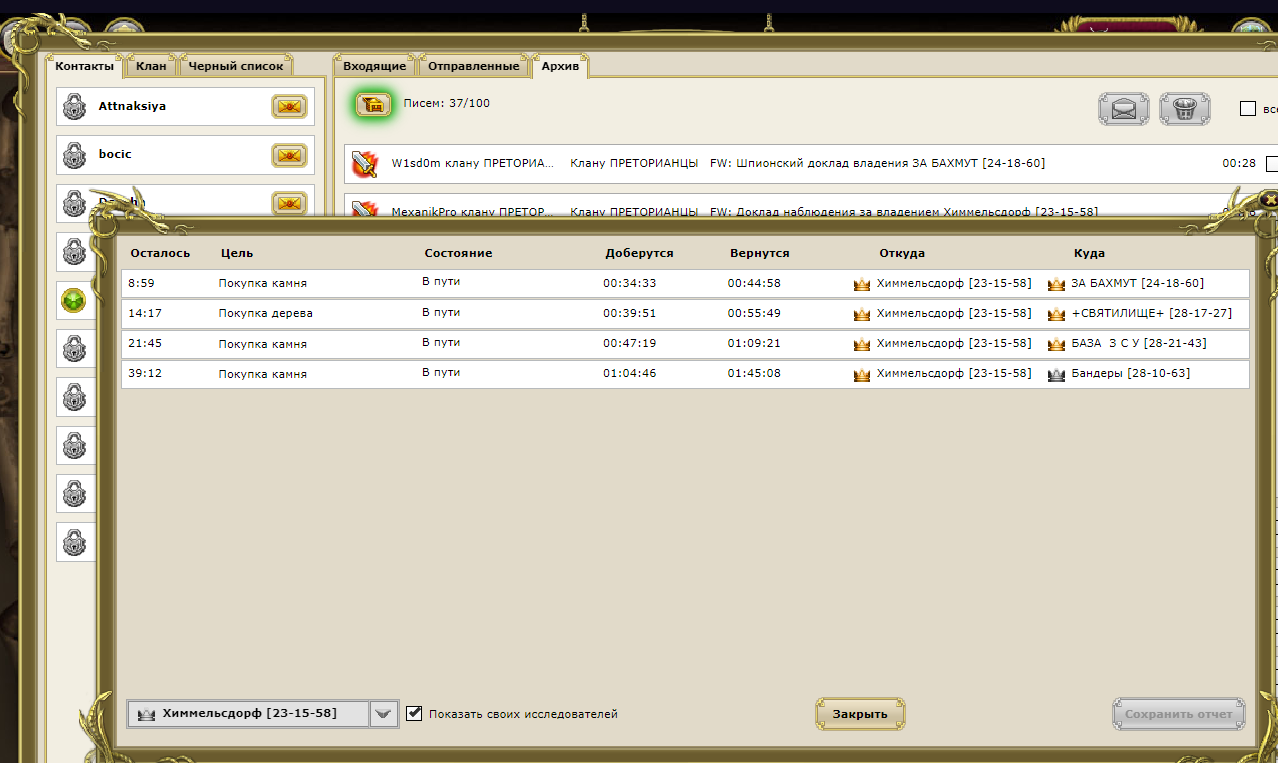The image size is (1278, 763).
Task: Open the Черный список tab
Action: tap(236, 66)
